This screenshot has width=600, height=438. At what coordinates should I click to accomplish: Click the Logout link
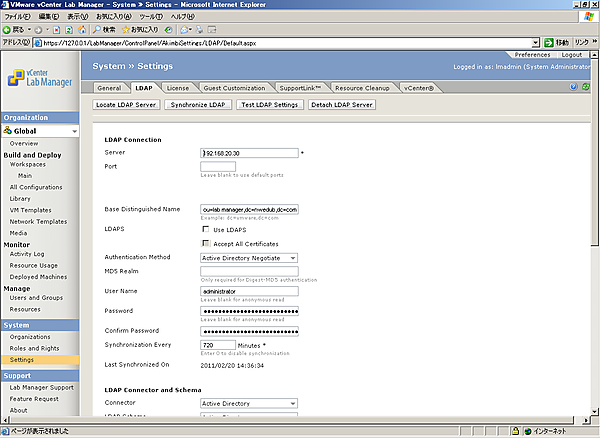click(x=572, y=54)
